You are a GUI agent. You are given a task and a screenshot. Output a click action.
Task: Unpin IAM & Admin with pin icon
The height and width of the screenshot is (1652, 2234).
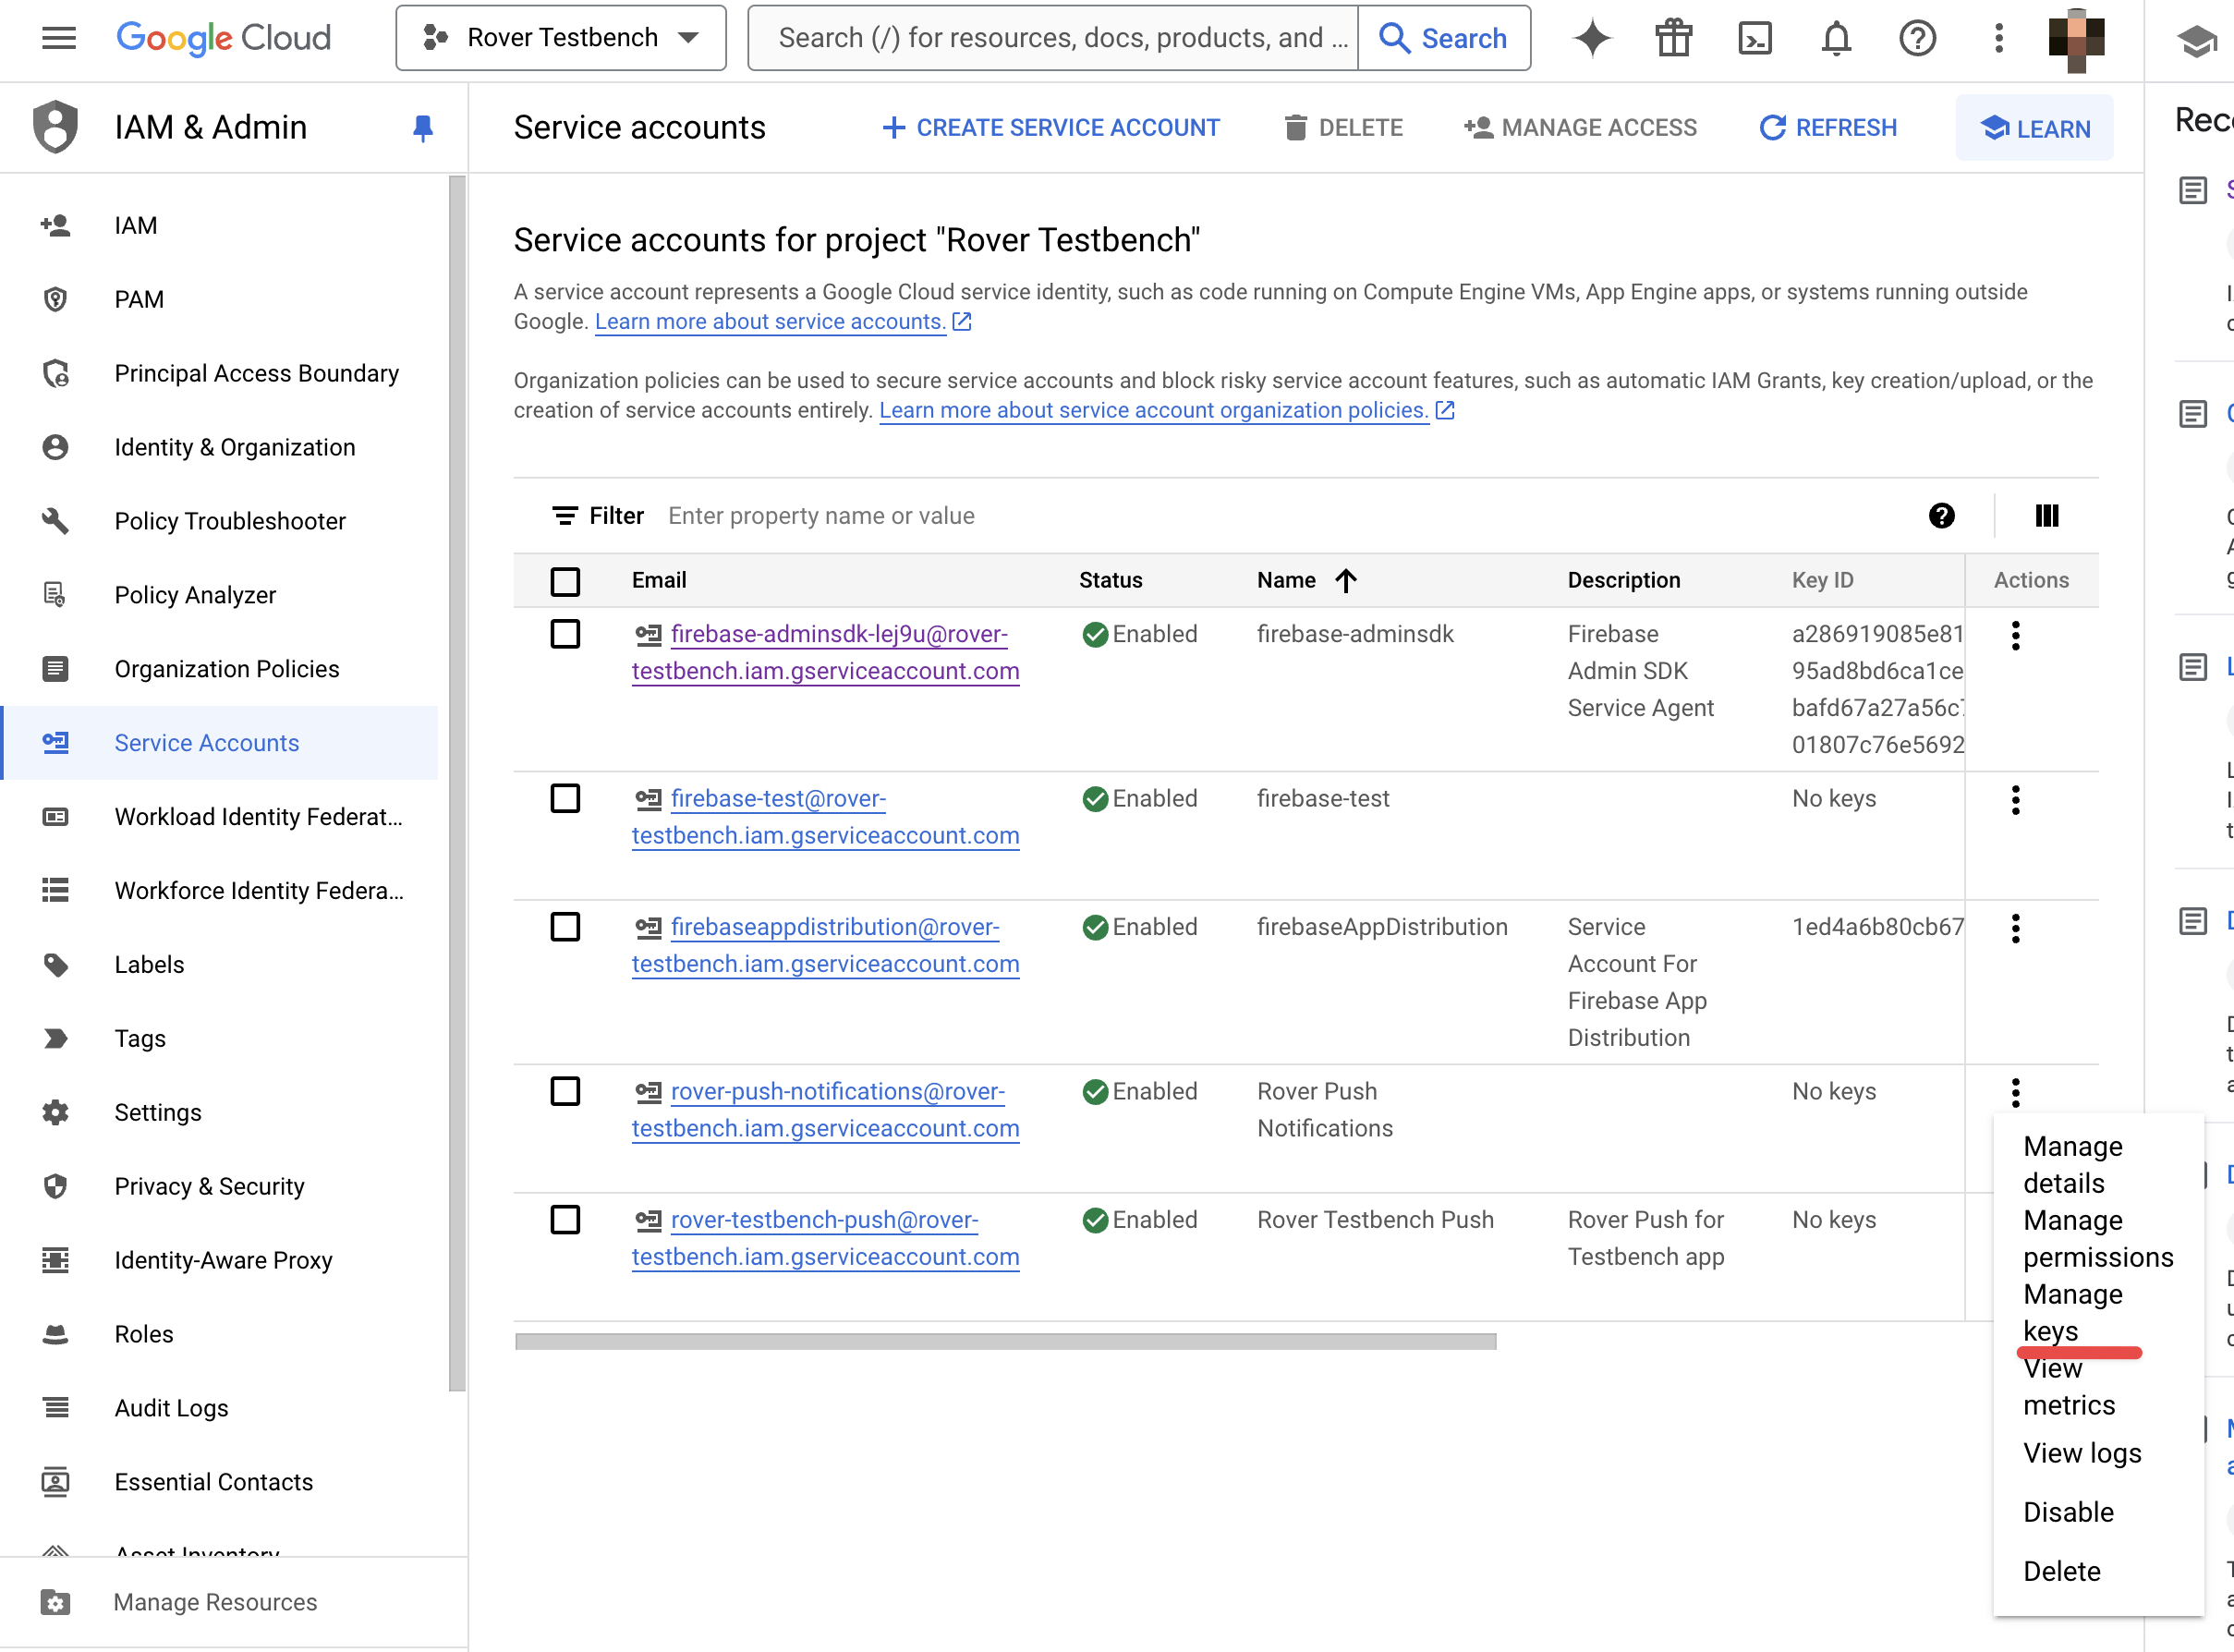coord(422,128)
